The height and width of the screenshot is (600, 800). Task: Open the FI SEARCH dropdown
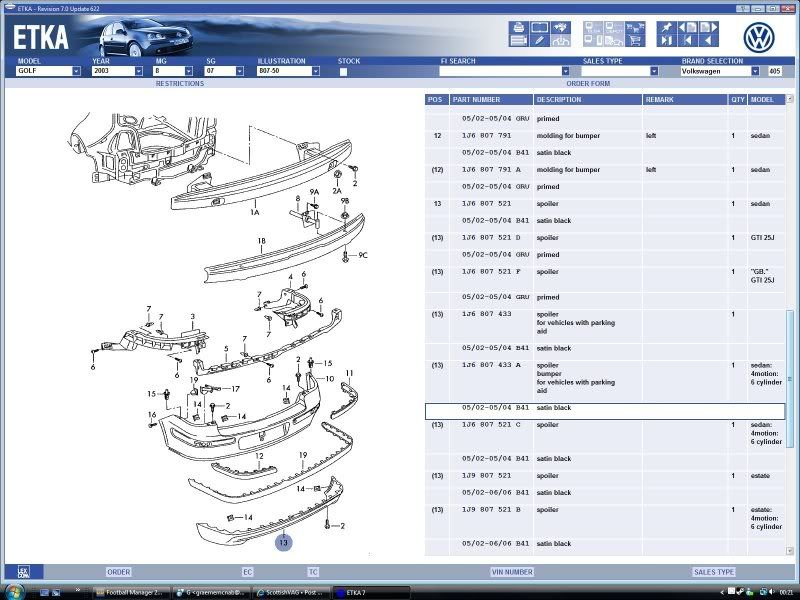[565, 71]
